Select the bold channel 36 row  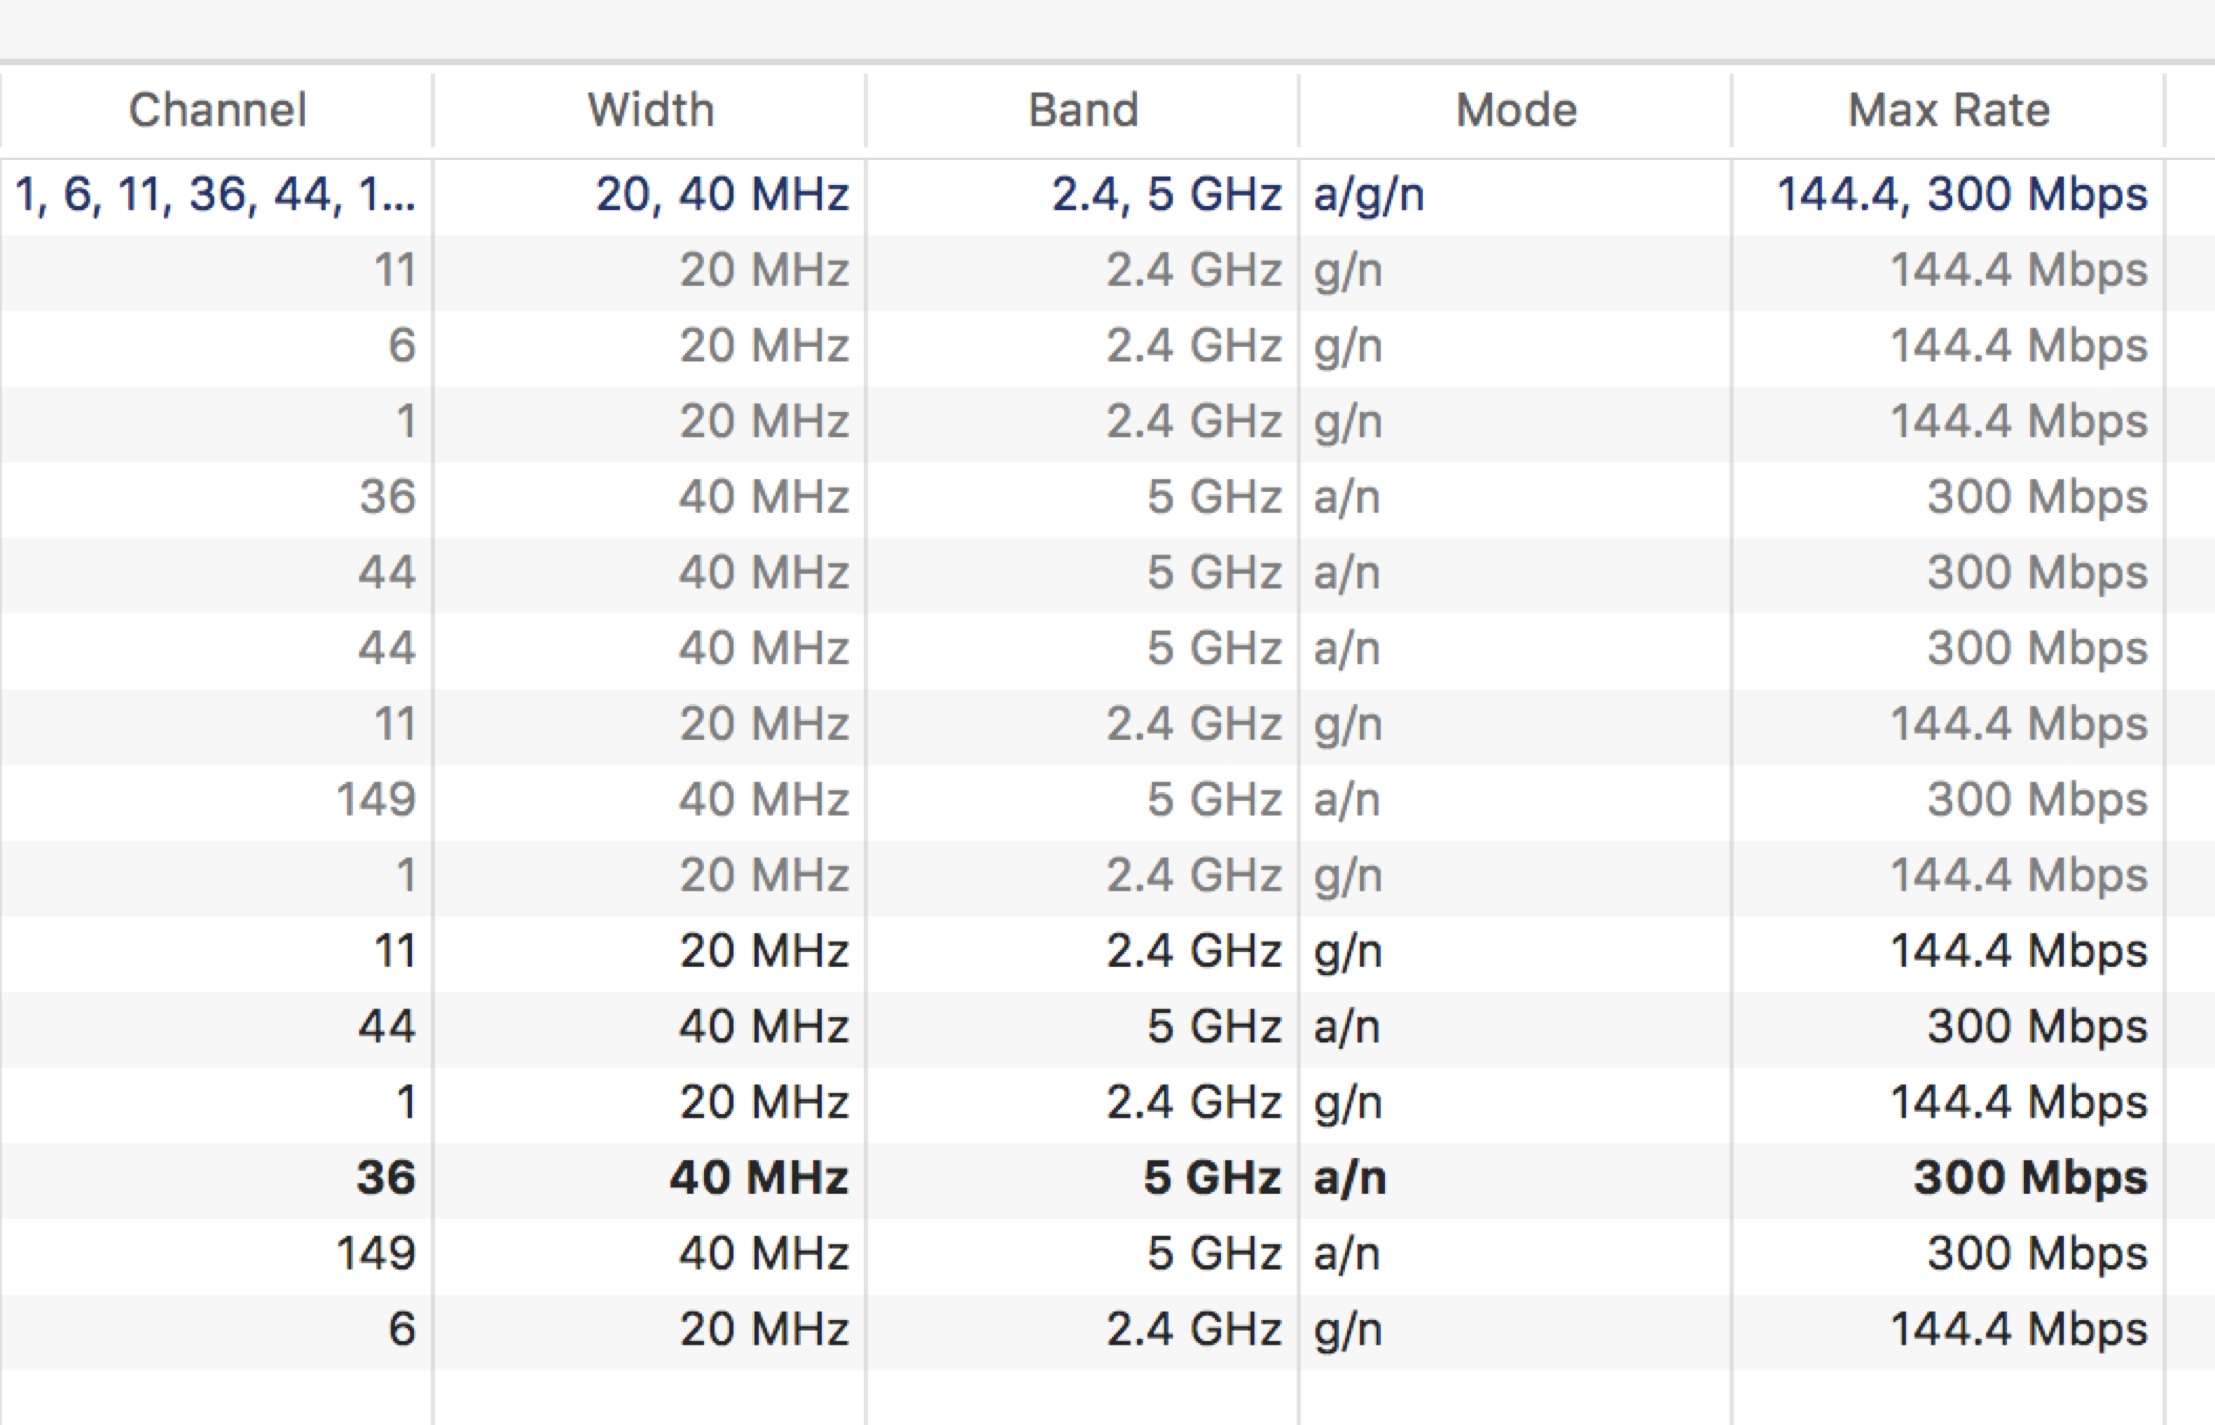coord(1107,1179)
